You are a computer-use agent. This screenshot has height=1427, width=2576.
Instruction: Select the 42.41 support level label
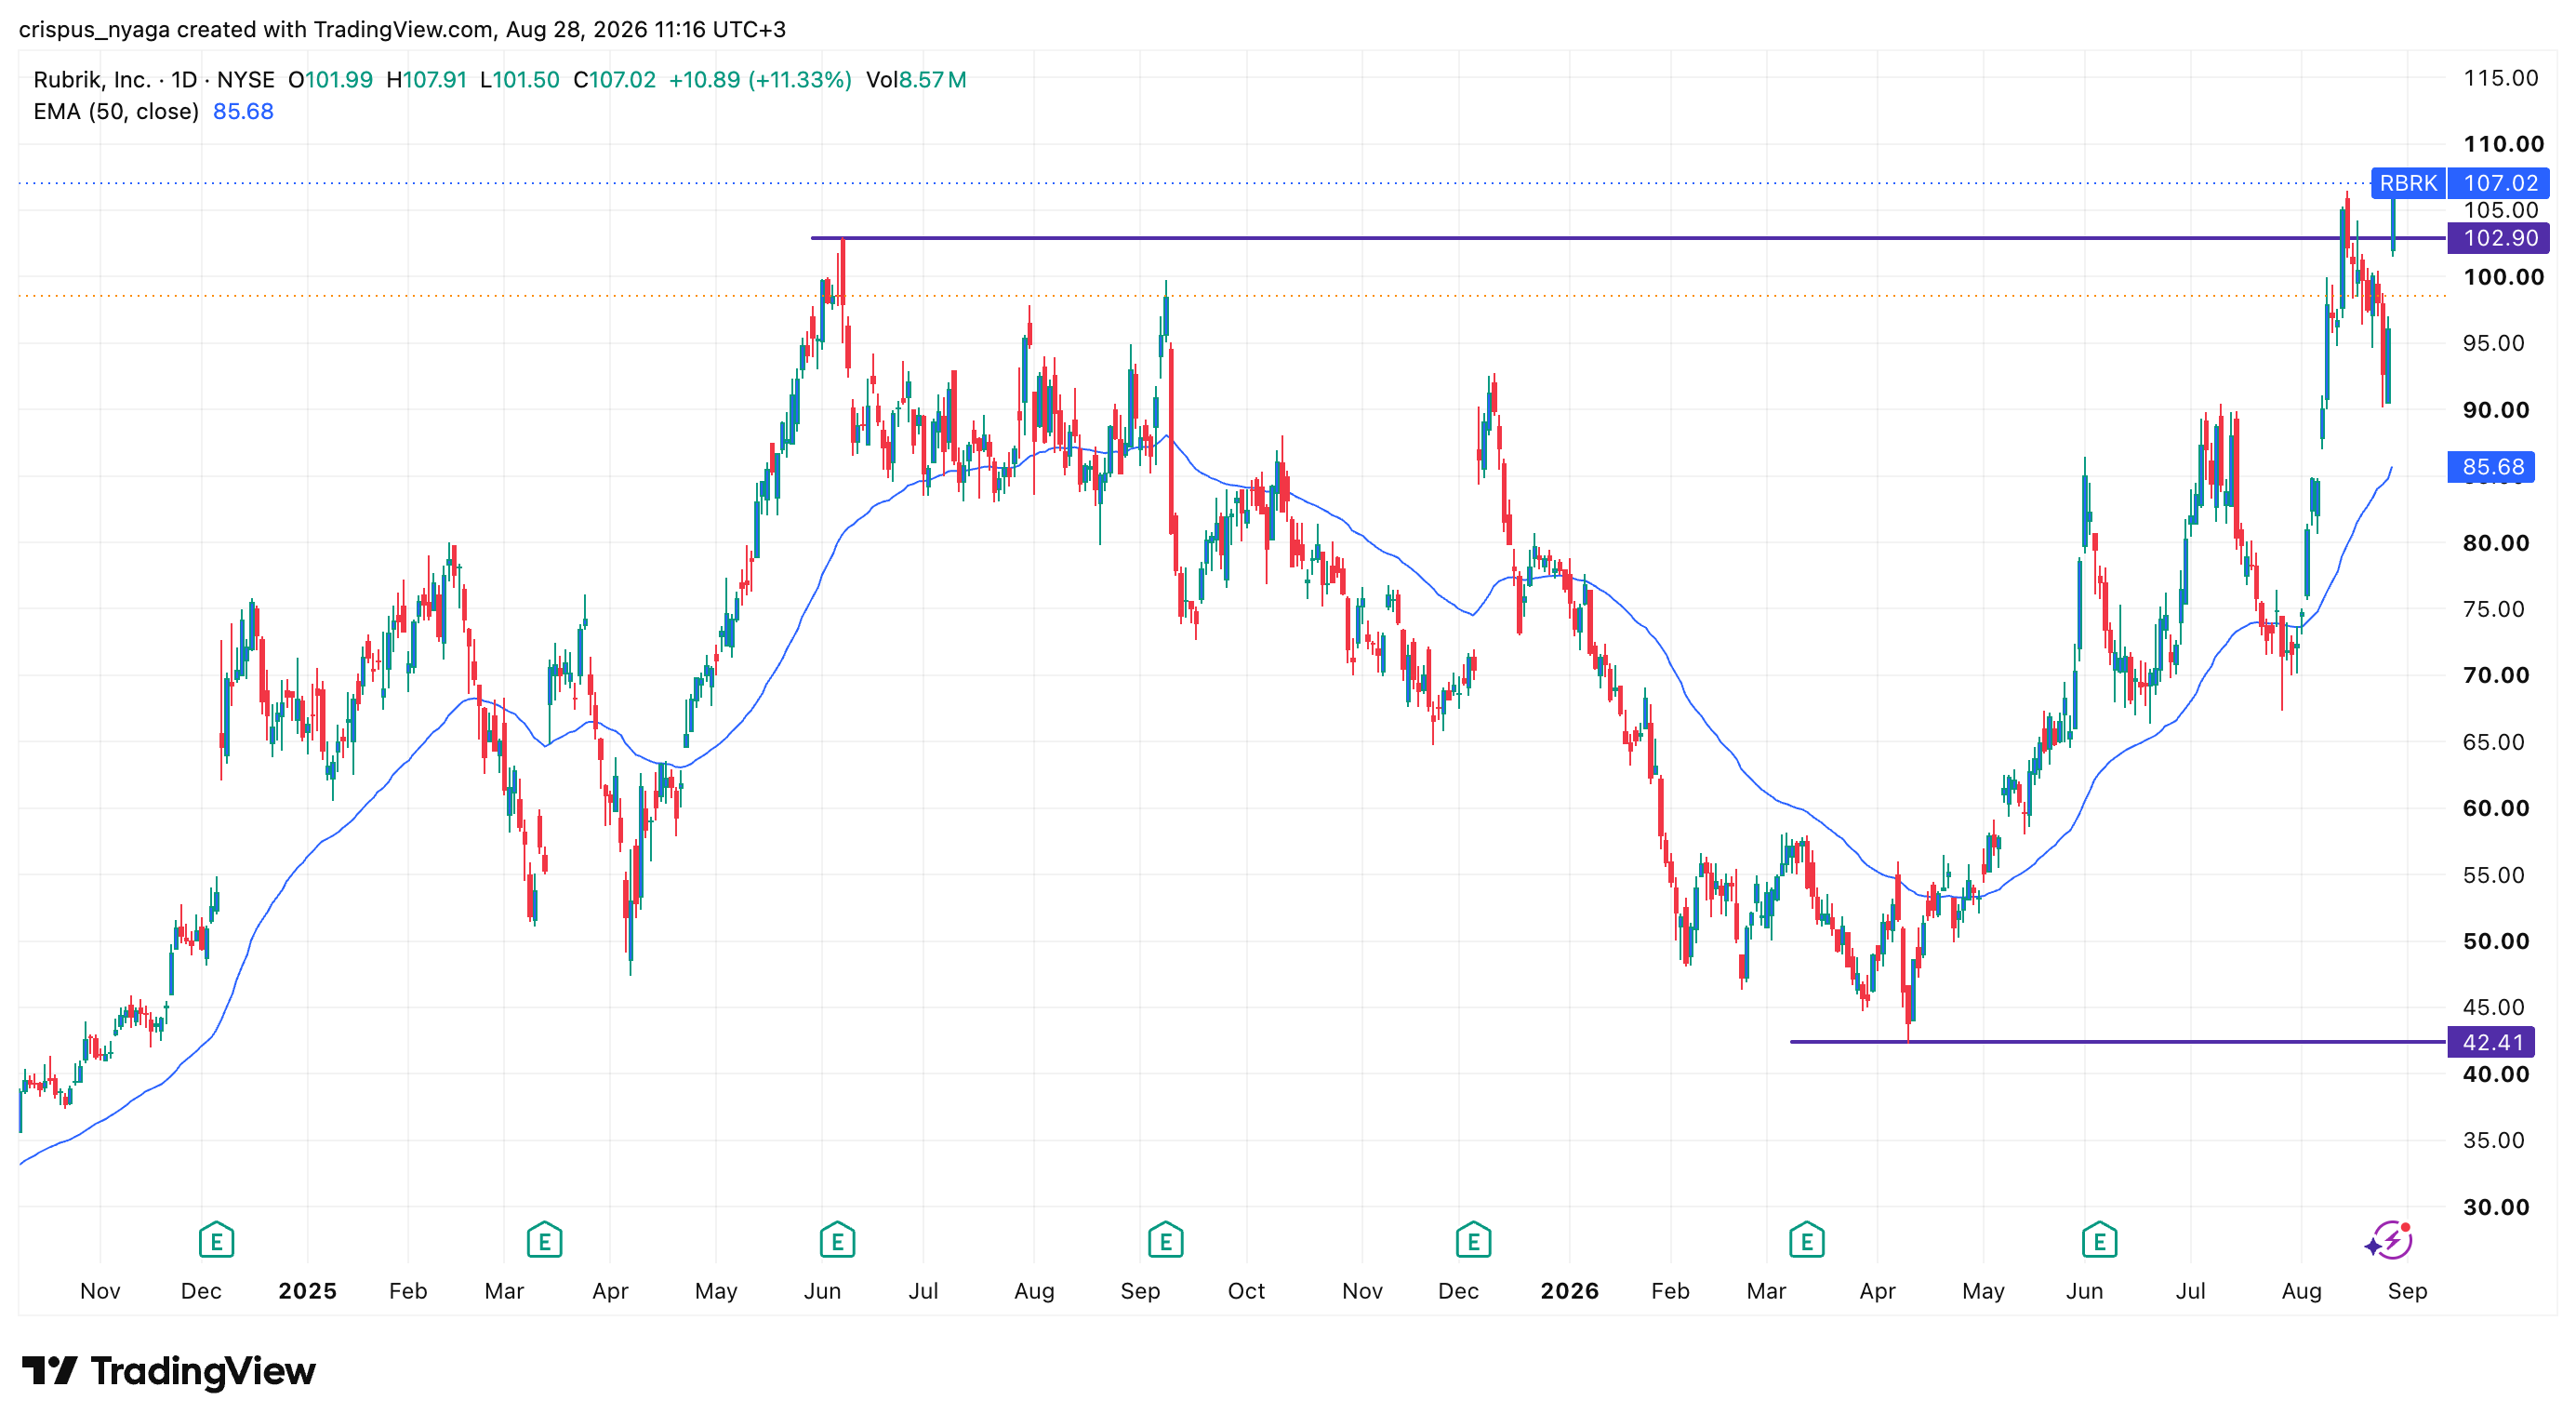(x=2491, y=1042)
